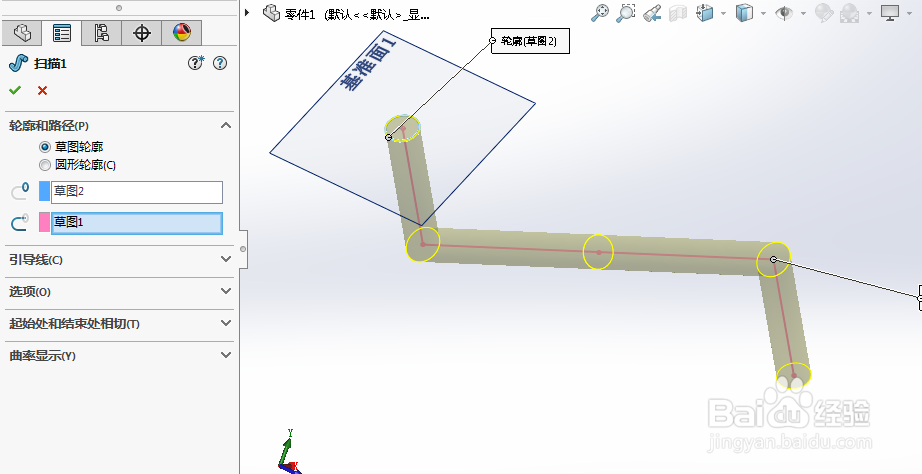Switch to the PropertyManager tab
Viewport: 922px width, 474px height.
(61, 32)
